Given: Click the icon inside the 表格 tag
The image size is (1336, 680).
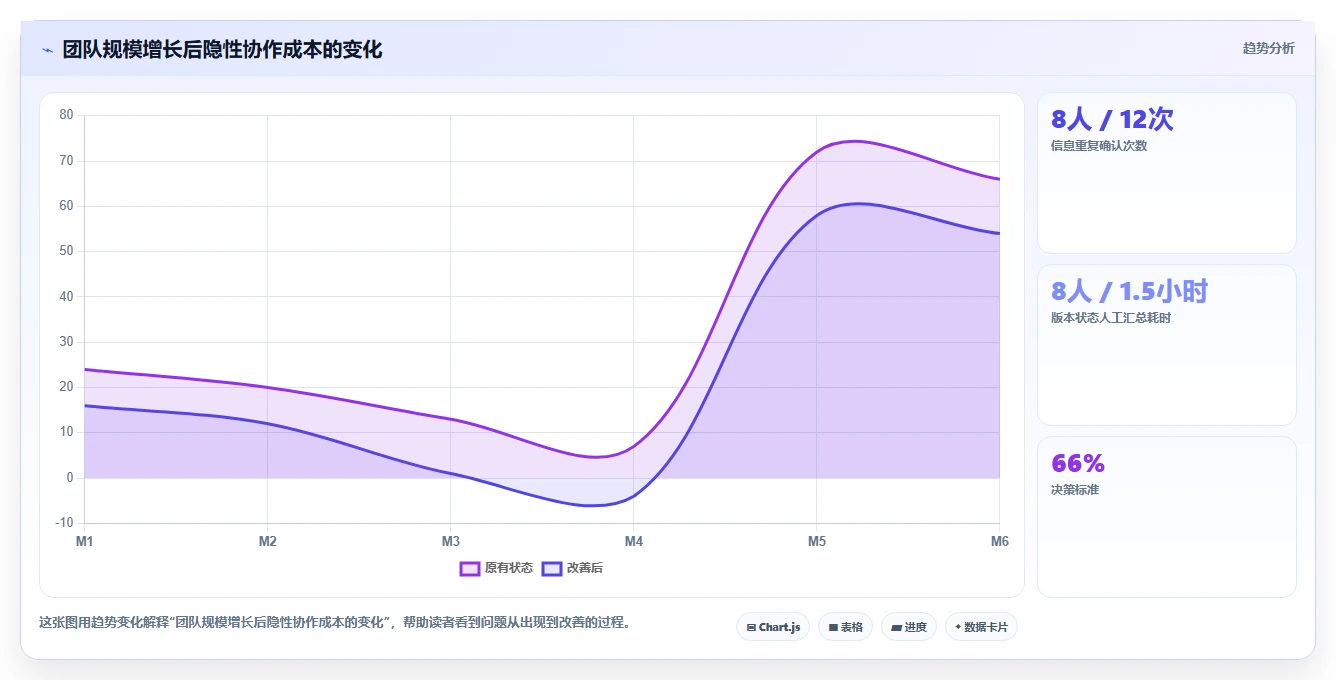Looking at the screenshot, I should 832,628.
